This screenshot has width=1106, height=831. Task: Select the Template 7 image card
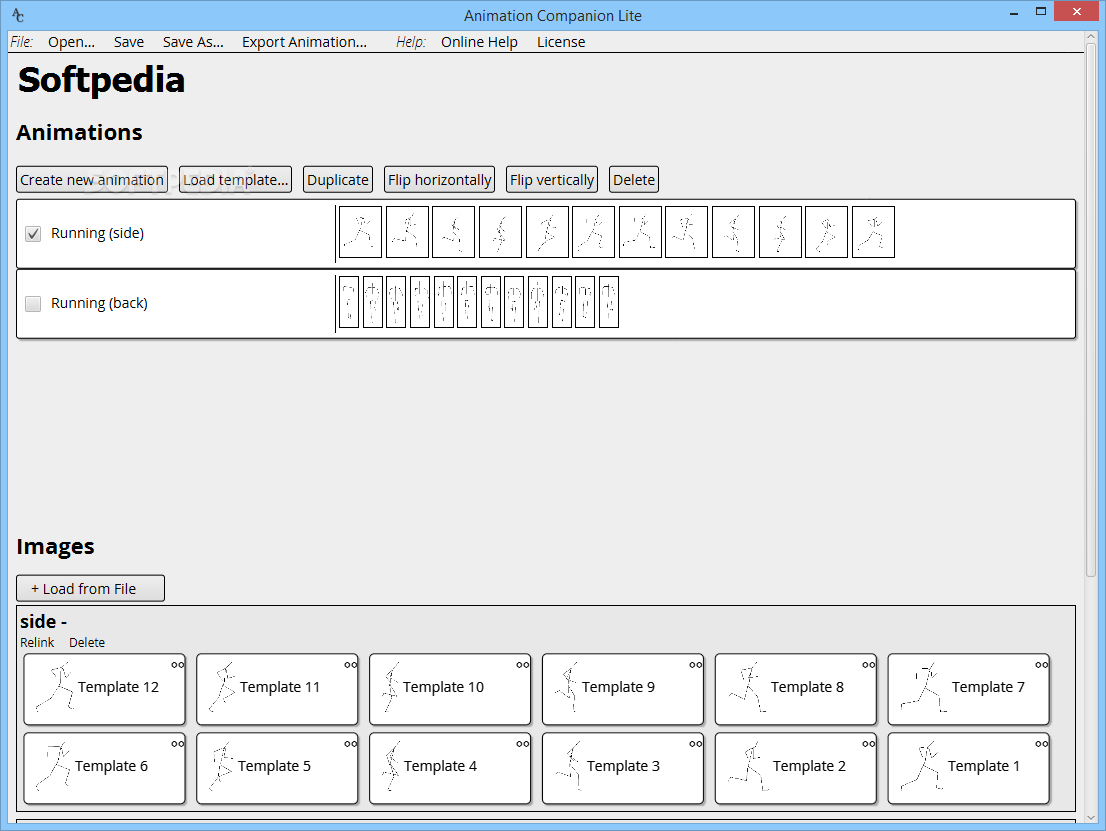968,689
